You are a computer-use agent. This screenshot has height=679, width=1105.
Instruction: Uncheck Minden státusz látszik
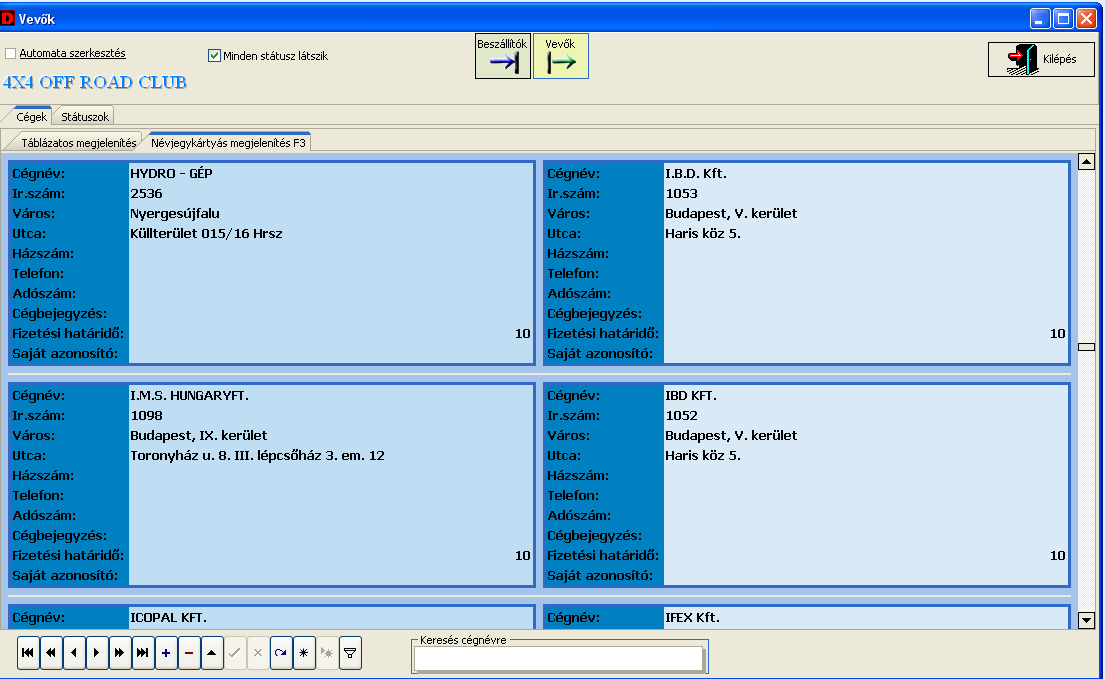[x=214, y=56]
